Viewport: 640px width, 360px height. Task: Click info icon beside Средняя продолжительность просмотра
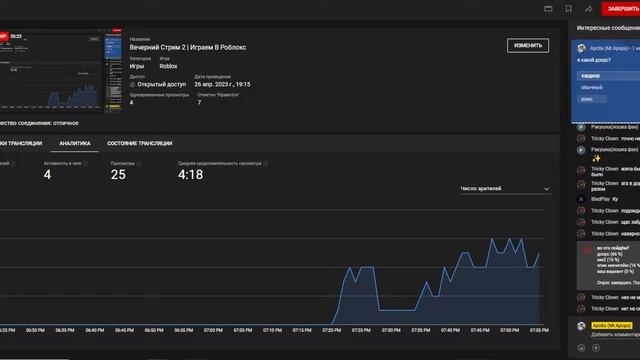(x=266, y=163)
